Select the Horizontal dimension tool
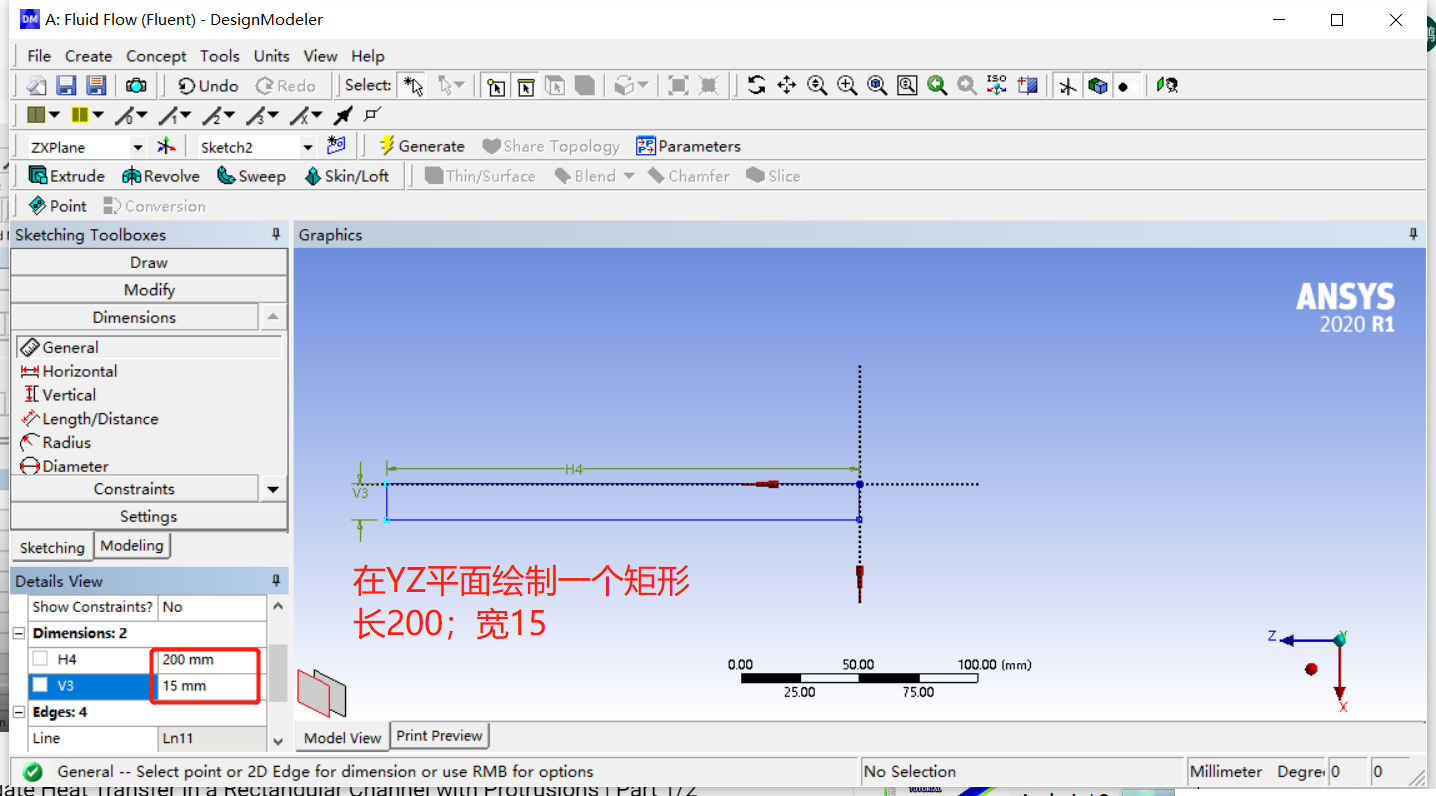 click(68, 371)
